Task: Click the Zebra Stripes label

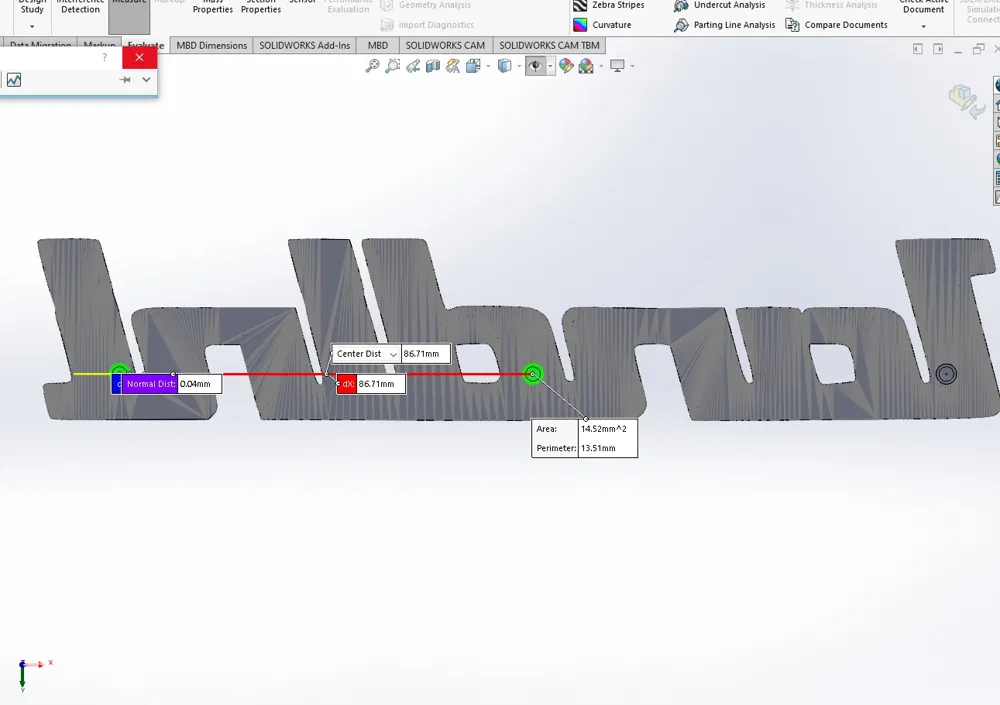Action: 618,5
